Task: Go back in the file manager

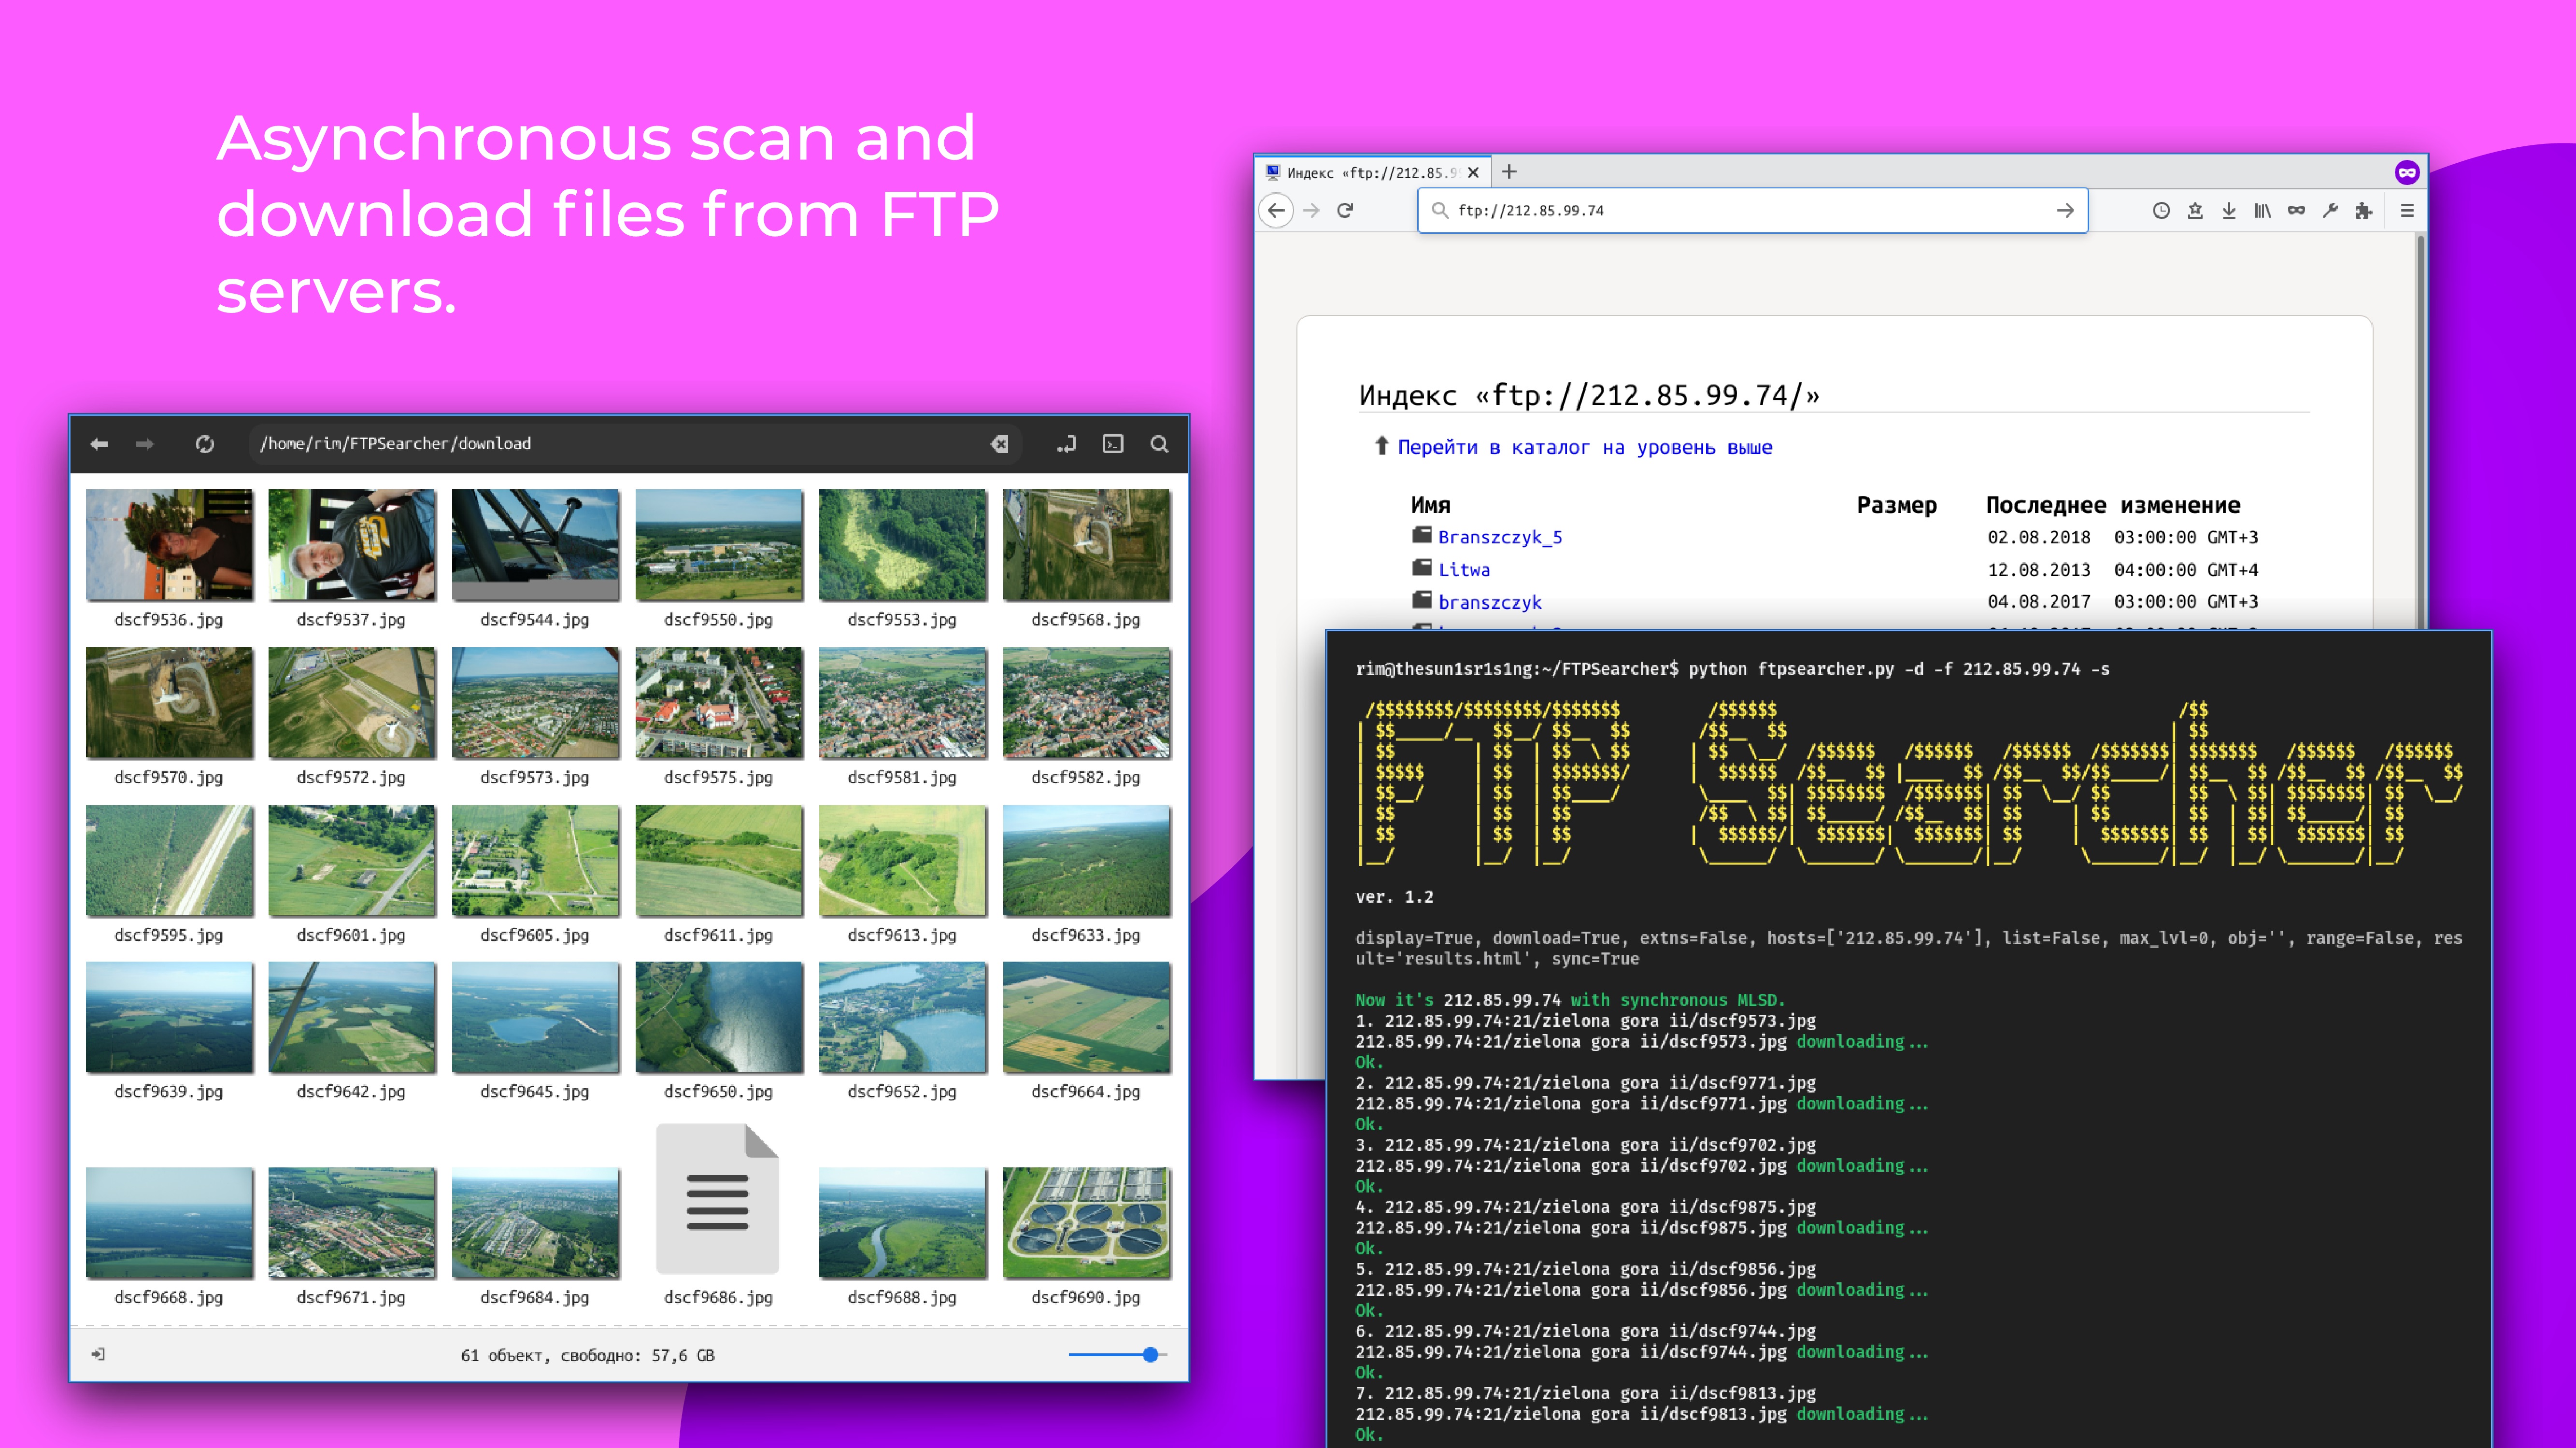Action: (x=99, y=444)
